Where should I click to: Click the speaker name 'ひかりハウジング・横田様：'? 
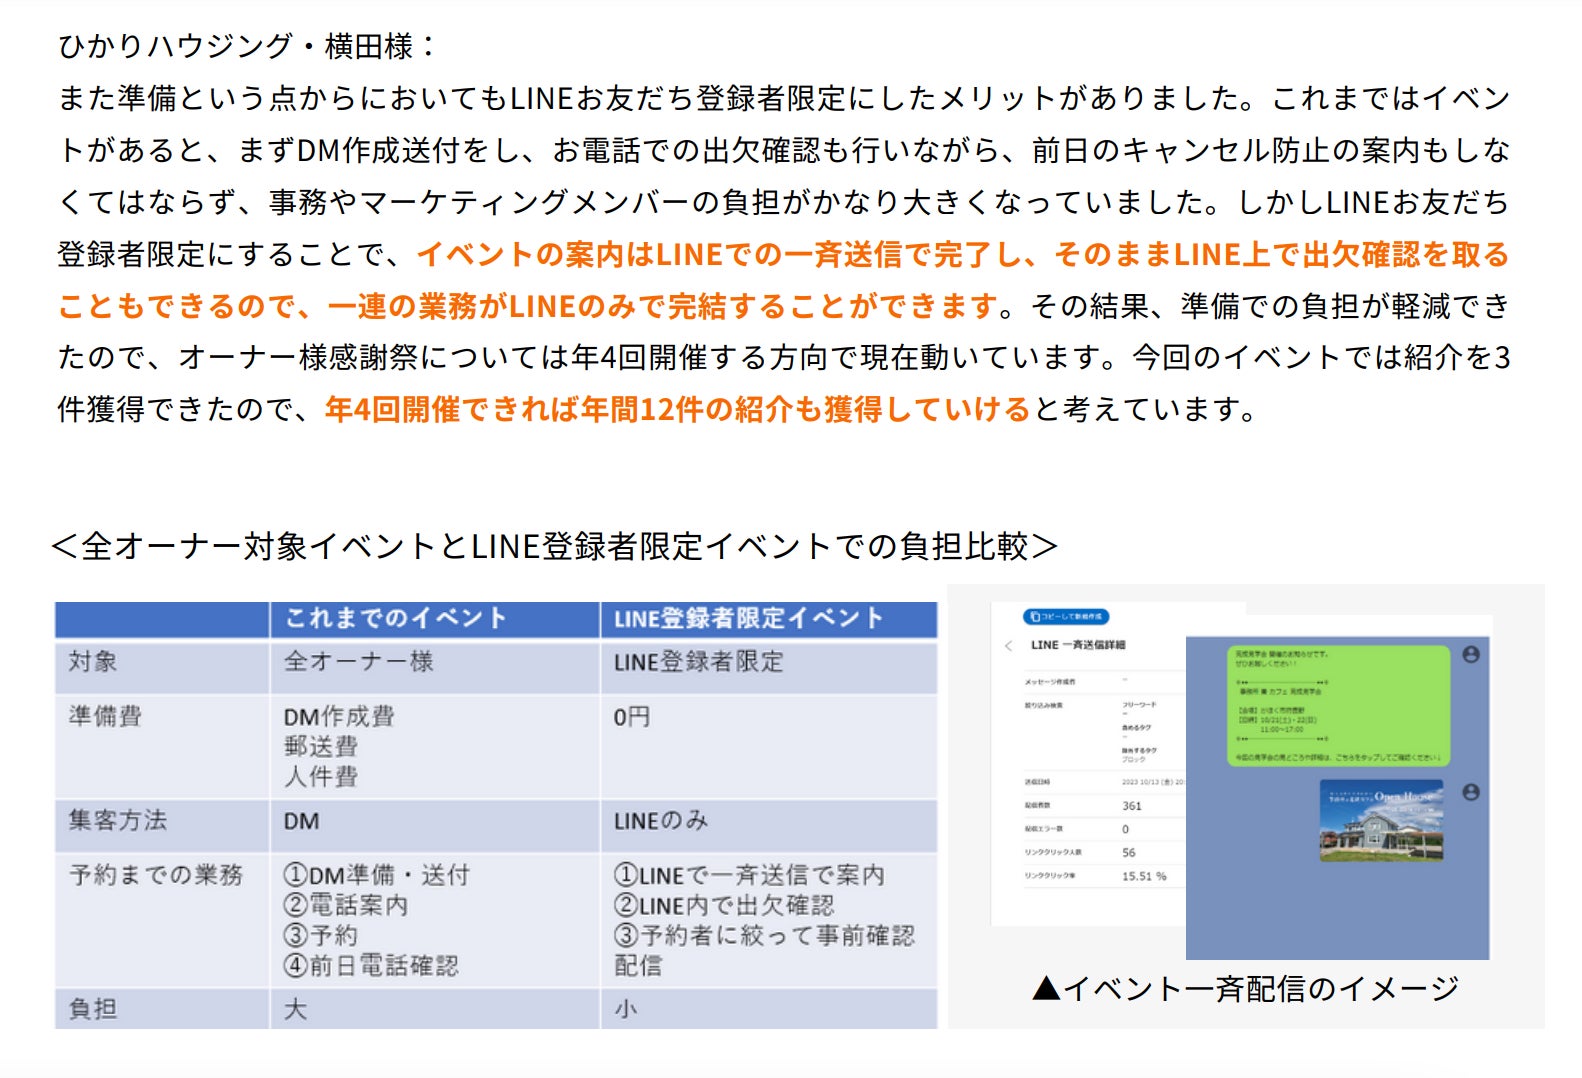pyautogui.click(x=249, y=46)
